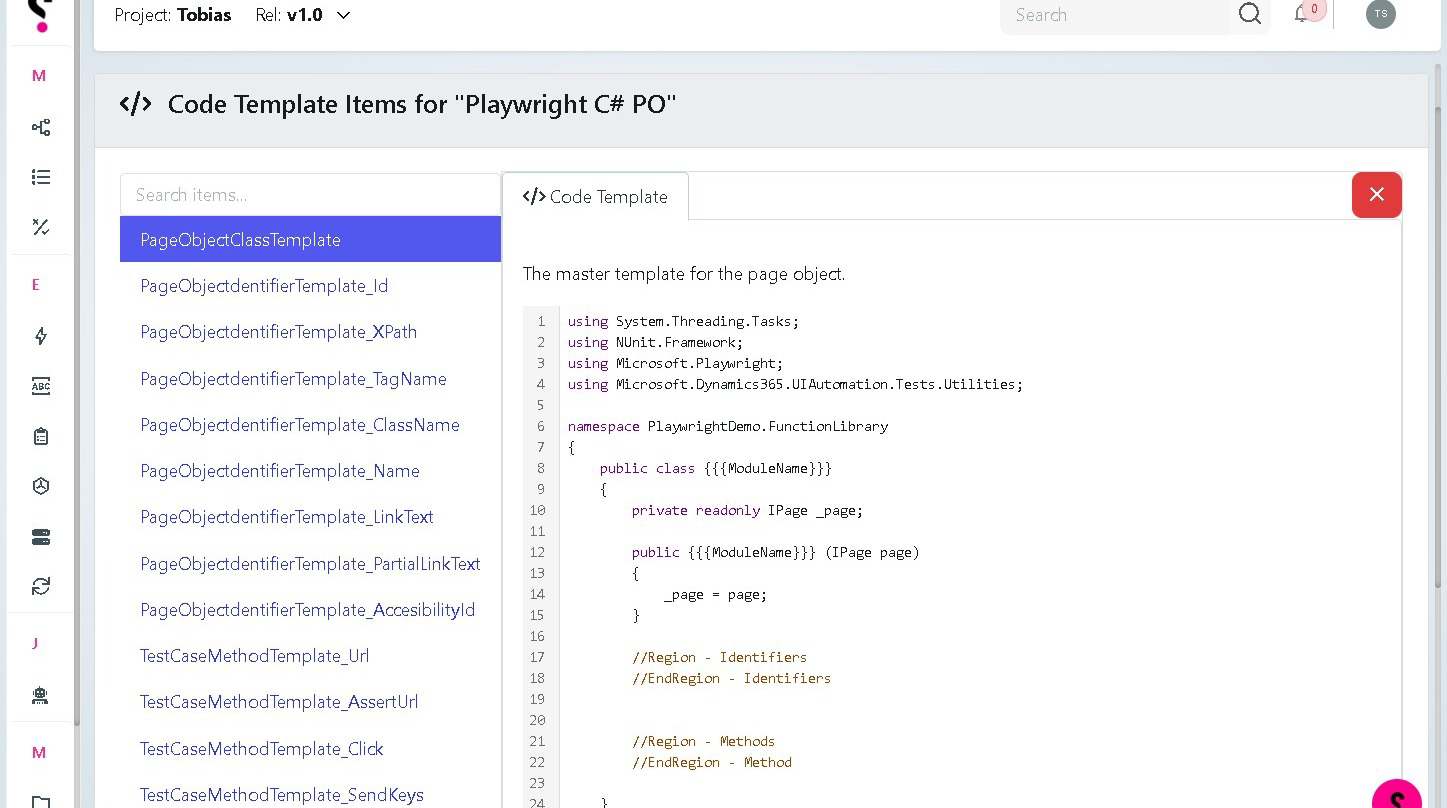
Task: Click the search magnifier icon
Action: [1250, 14]
